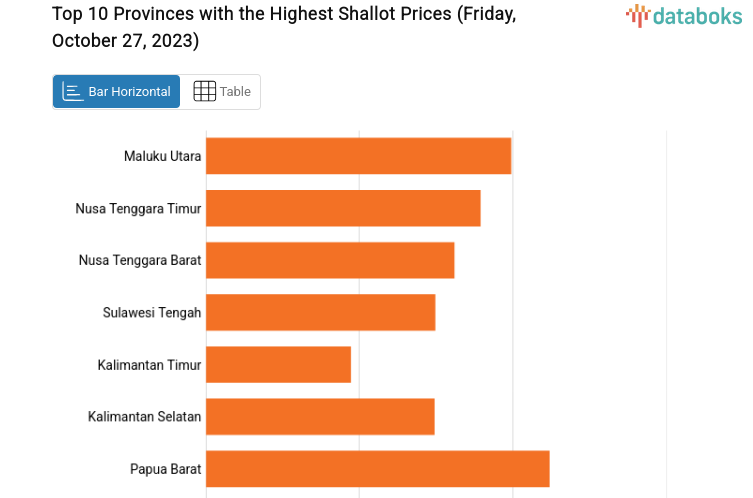
Task: Select the Nusa Tenggara Barat bar
Action: coord(330,260)
